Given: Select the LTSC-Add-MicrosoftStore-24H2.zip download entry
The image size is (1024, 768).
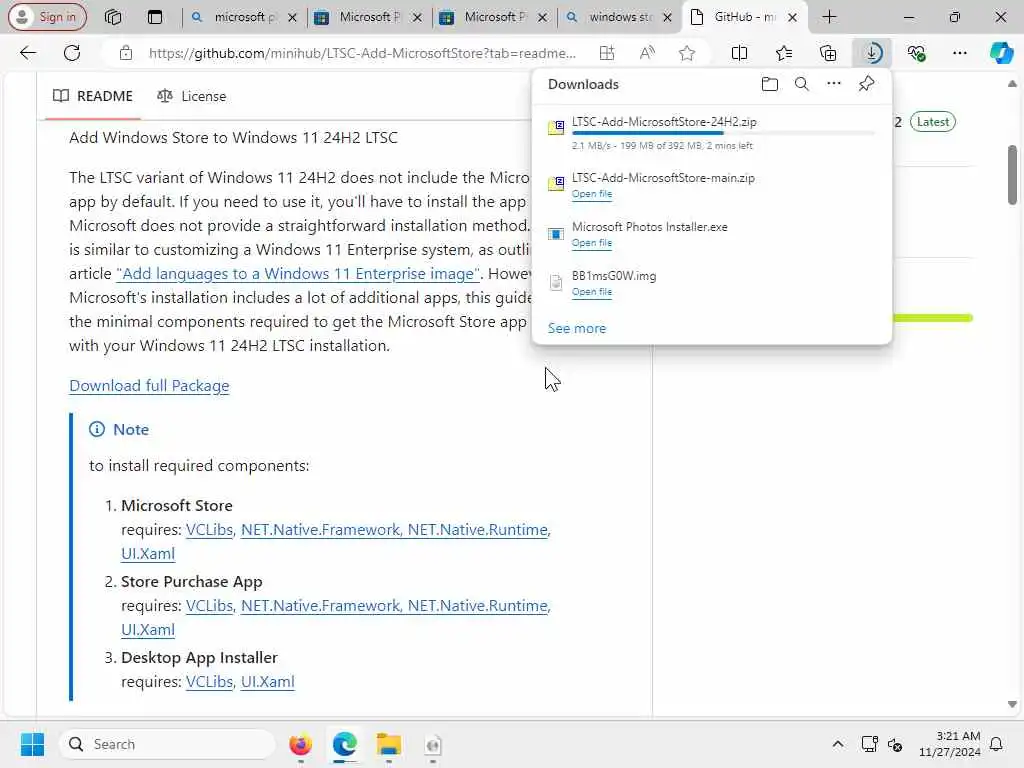Looking at the screenshot, I should coord(712,133).
